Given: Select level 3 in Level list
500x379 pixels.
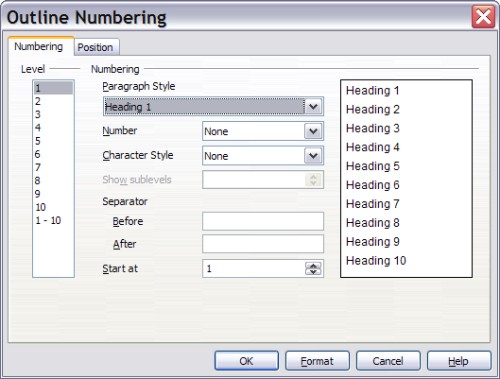Looking at the screenshot, I should tap(53, 114).
